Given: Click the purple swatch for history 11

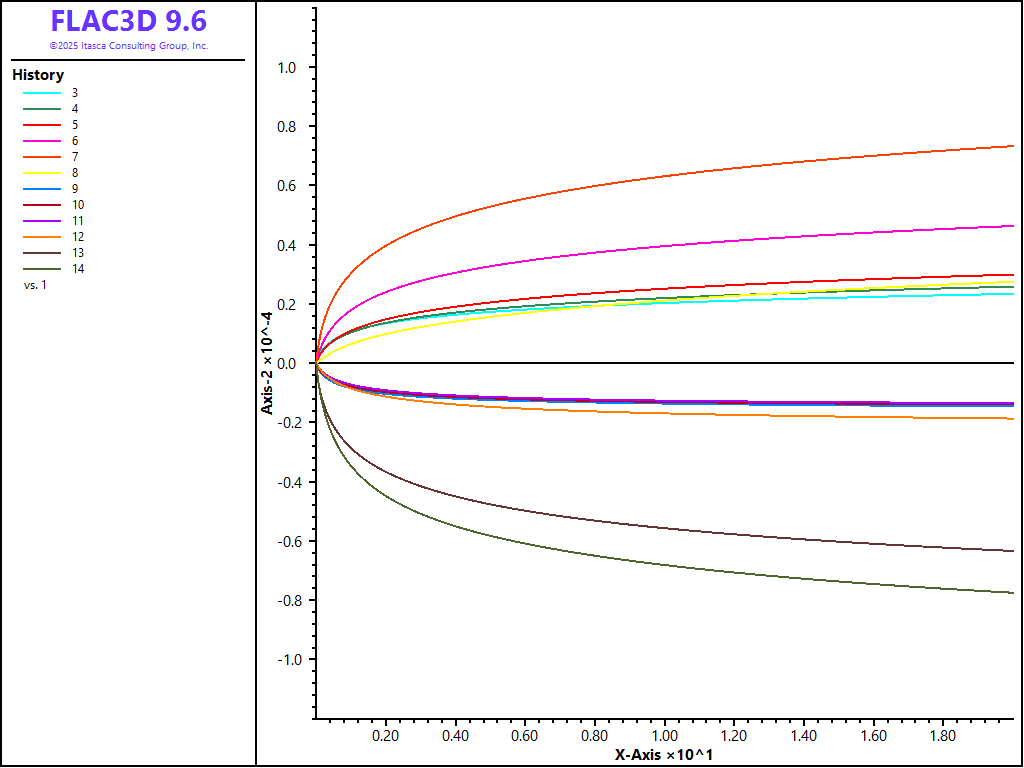Looking at the screenshot, I should coord(43,221).
